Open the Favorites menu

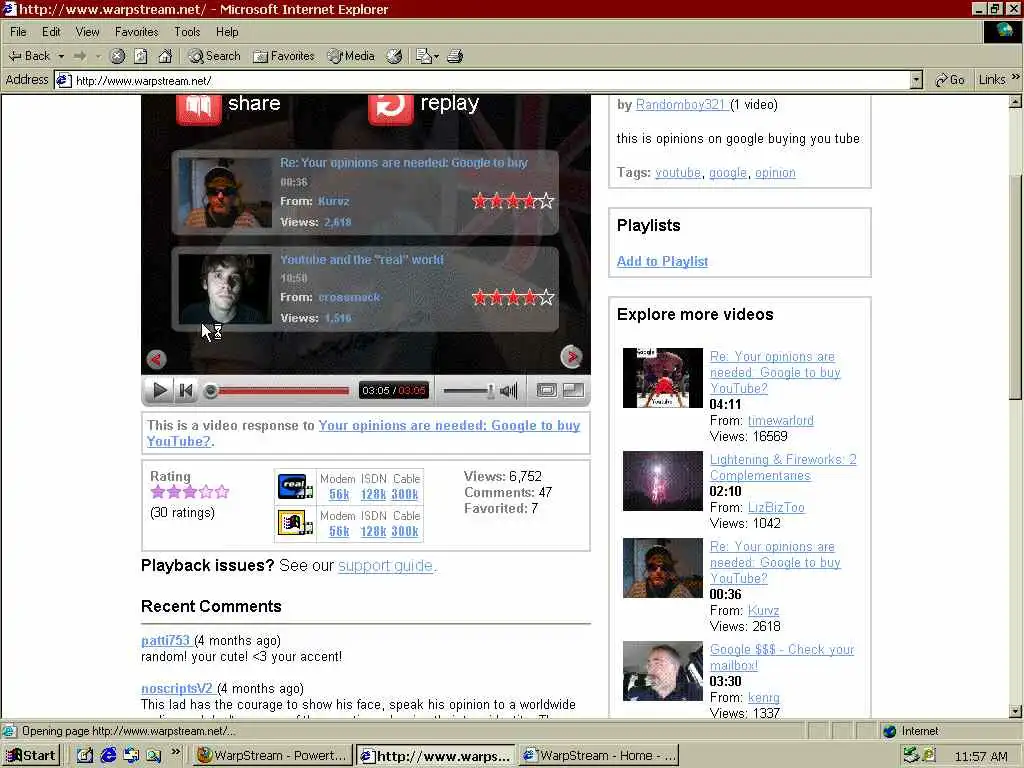coord(136,31)
